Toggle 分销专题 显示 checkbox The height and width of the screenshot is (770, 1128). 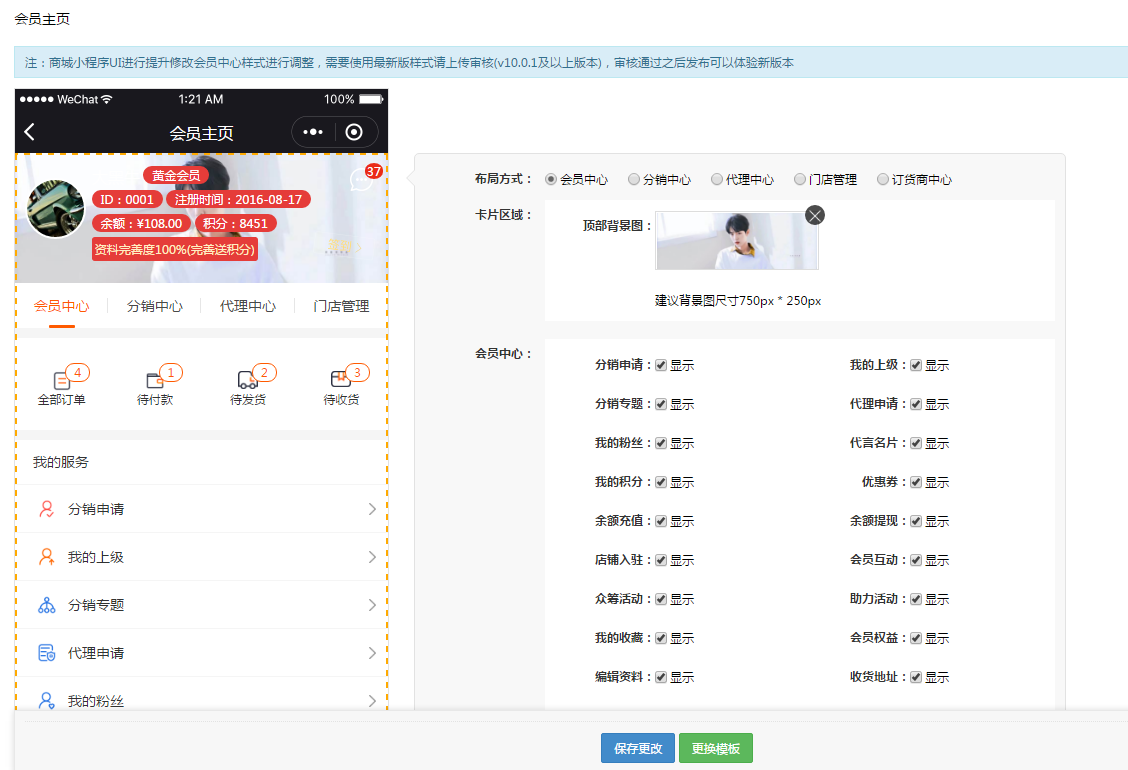(x=661, y=404)
